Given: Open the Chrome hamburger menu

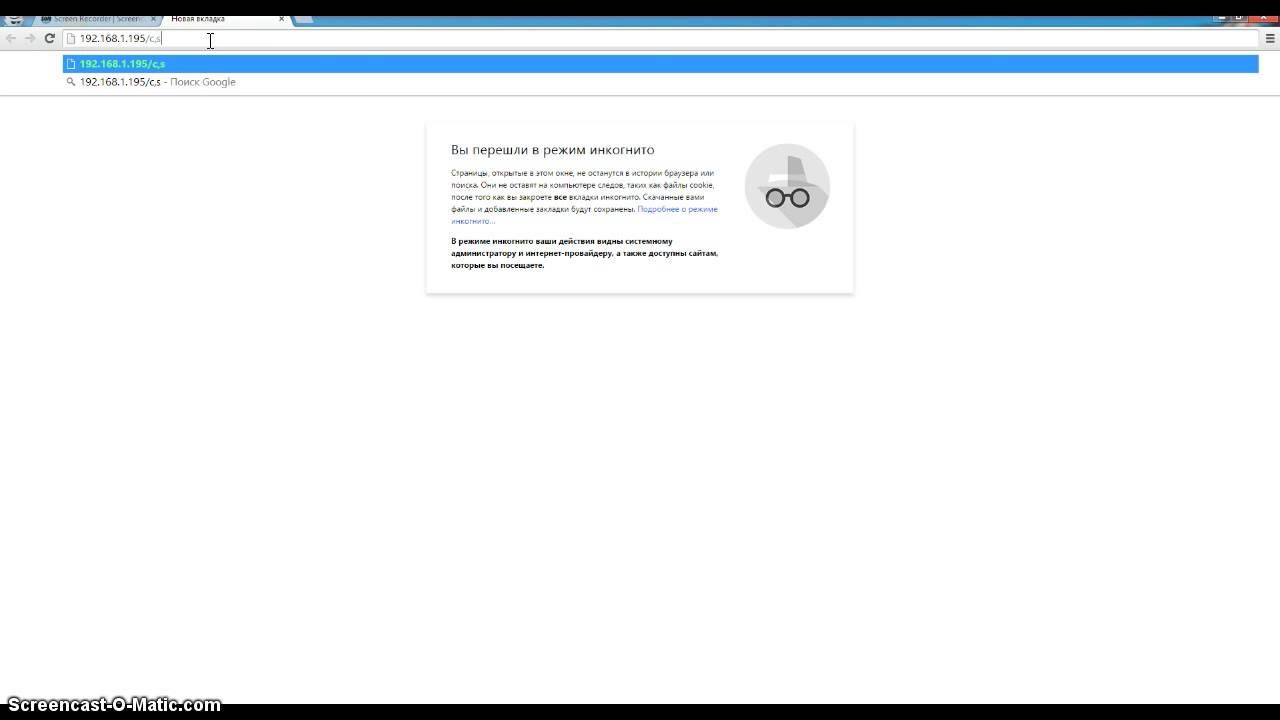Looking at the screenshot, I should 1270,38.
